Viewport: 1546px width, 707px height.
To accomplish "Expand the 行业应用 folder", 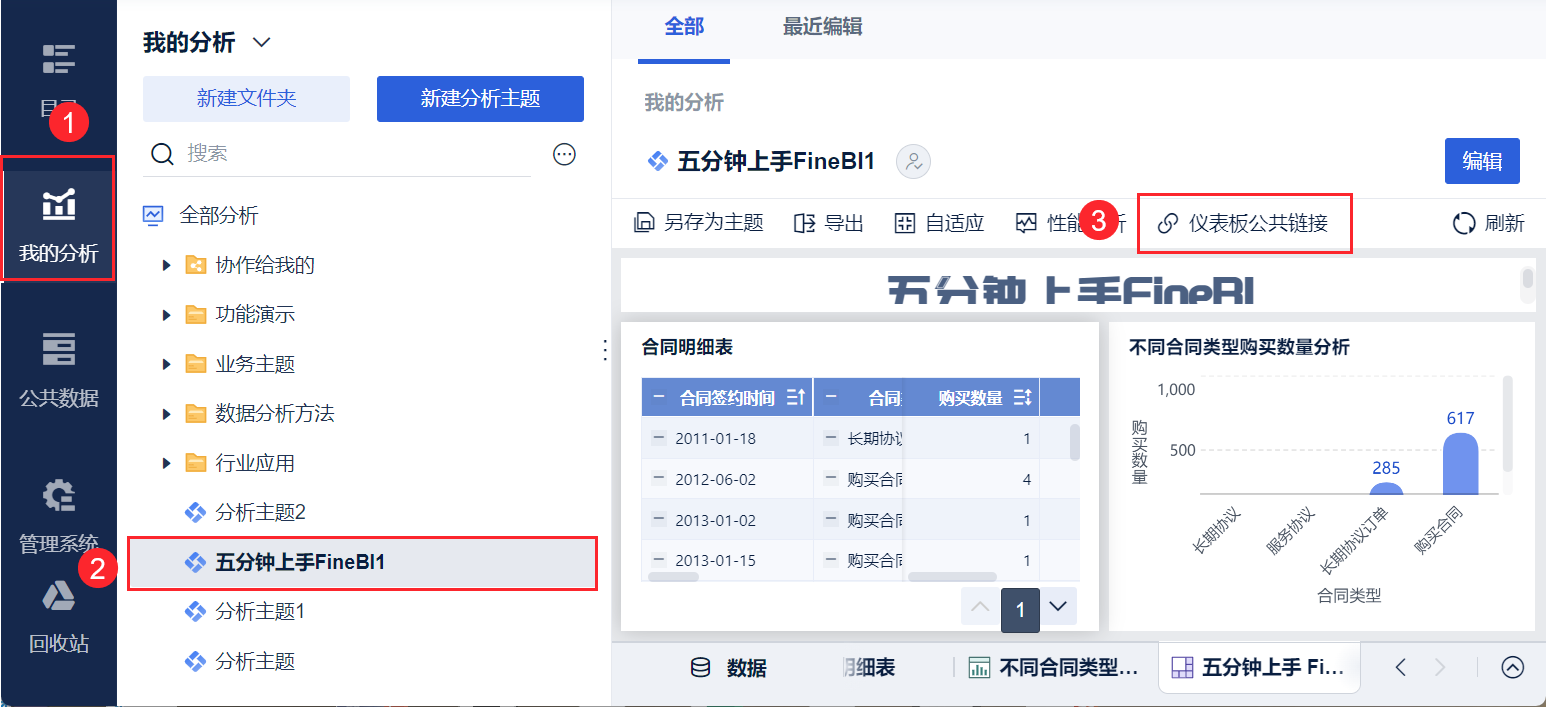I will (x=167, y=463).
